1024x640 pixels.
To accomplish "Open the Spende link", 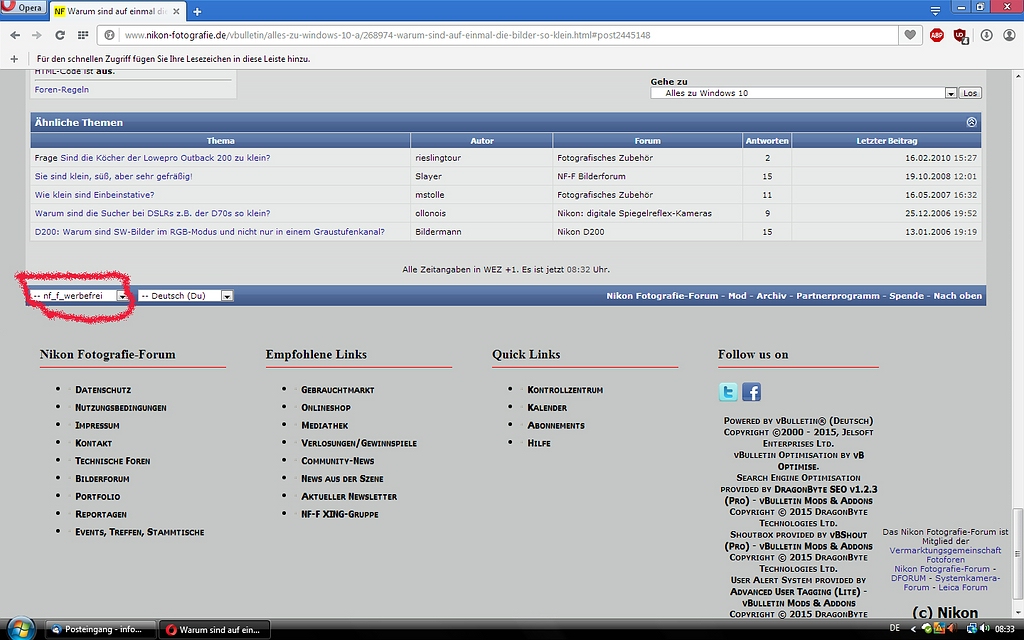I will (x=906, y=296).
